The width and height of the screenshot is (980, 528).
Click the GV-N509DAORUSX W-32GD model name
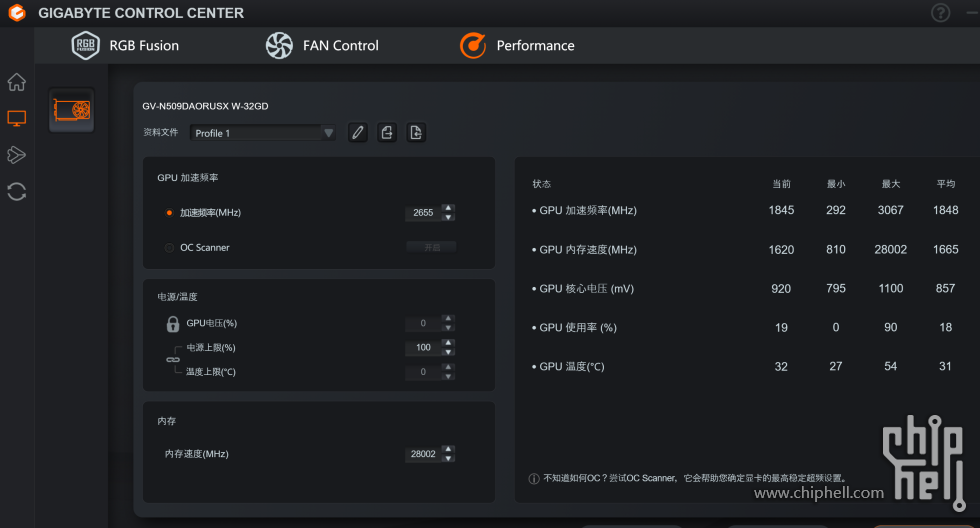205,106
